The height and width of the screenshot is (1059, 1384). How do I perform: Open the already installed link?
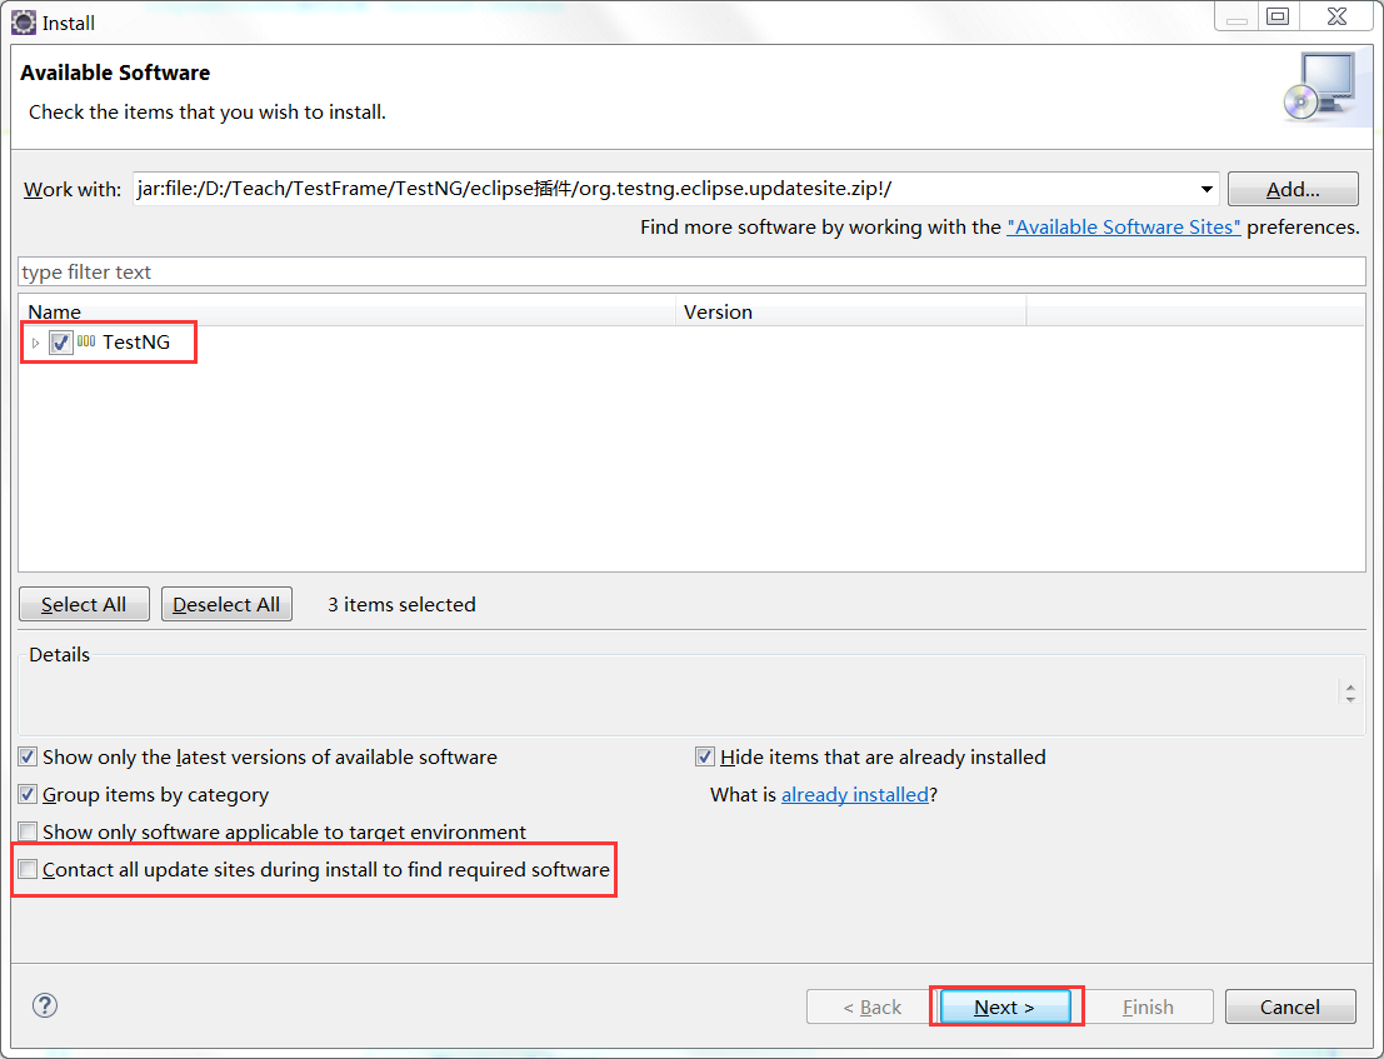(855, 795)
